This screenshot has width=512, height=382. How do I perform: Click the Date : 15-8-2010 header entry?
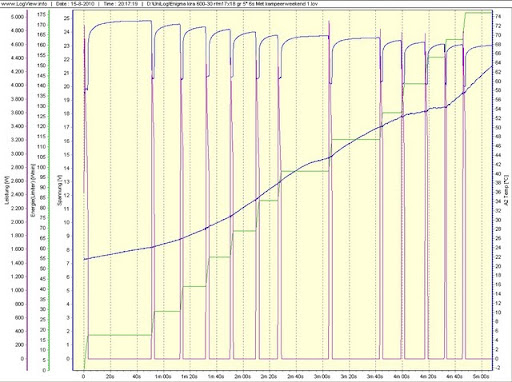pos(76,4)
